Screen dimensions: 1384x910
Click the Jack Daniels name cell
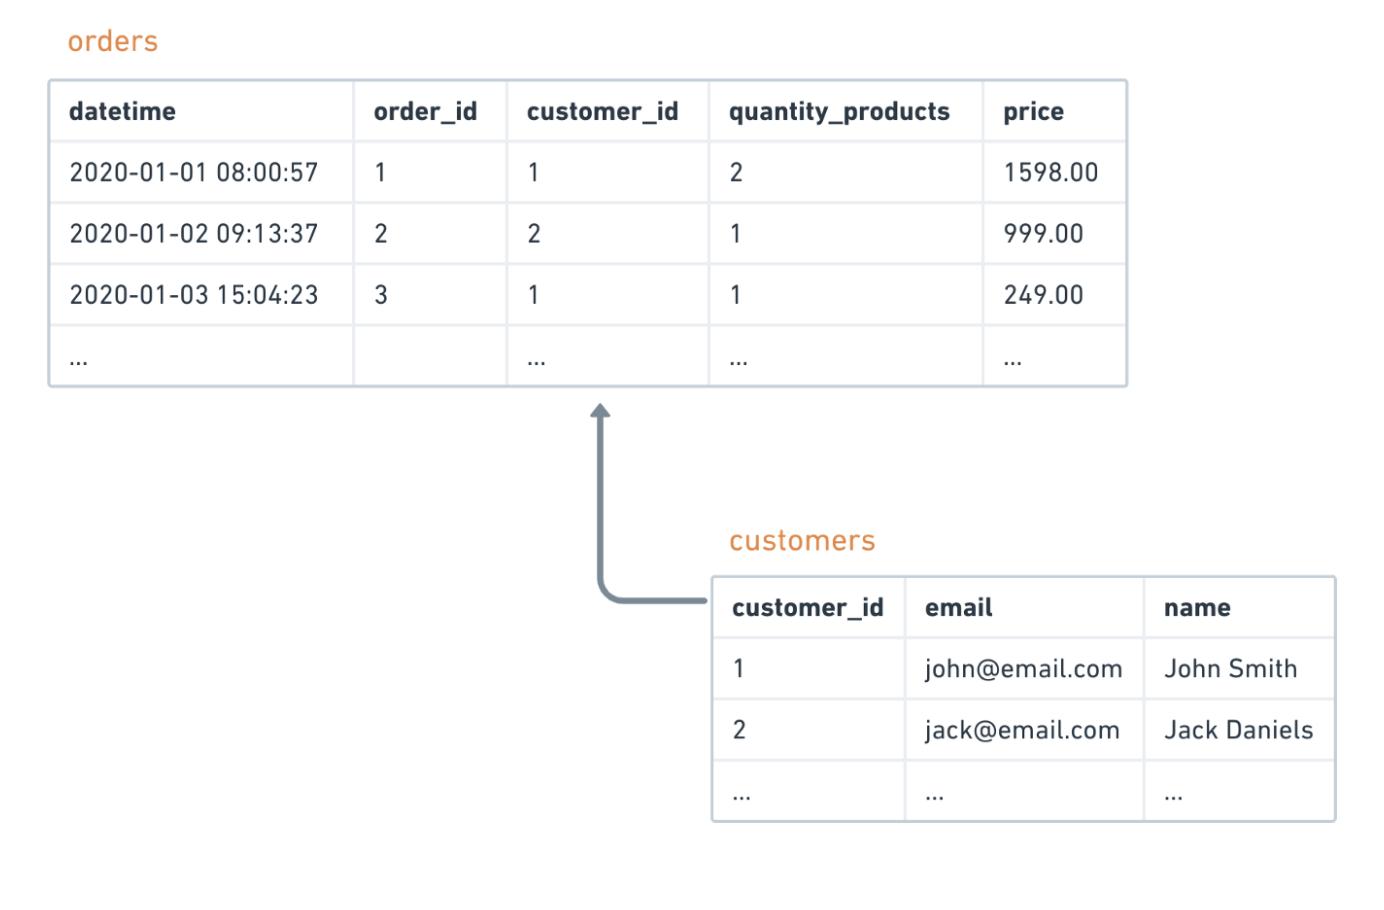(1238, 730)
